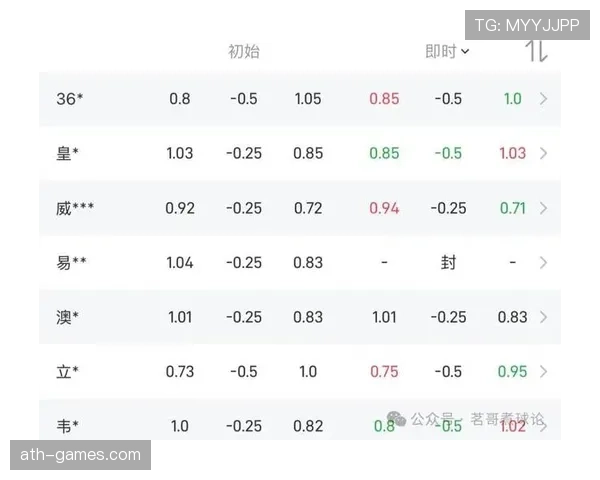Click the TG: MYYJJPP label
Viewport: 600px width, 480px height.
tap(527, 25)
